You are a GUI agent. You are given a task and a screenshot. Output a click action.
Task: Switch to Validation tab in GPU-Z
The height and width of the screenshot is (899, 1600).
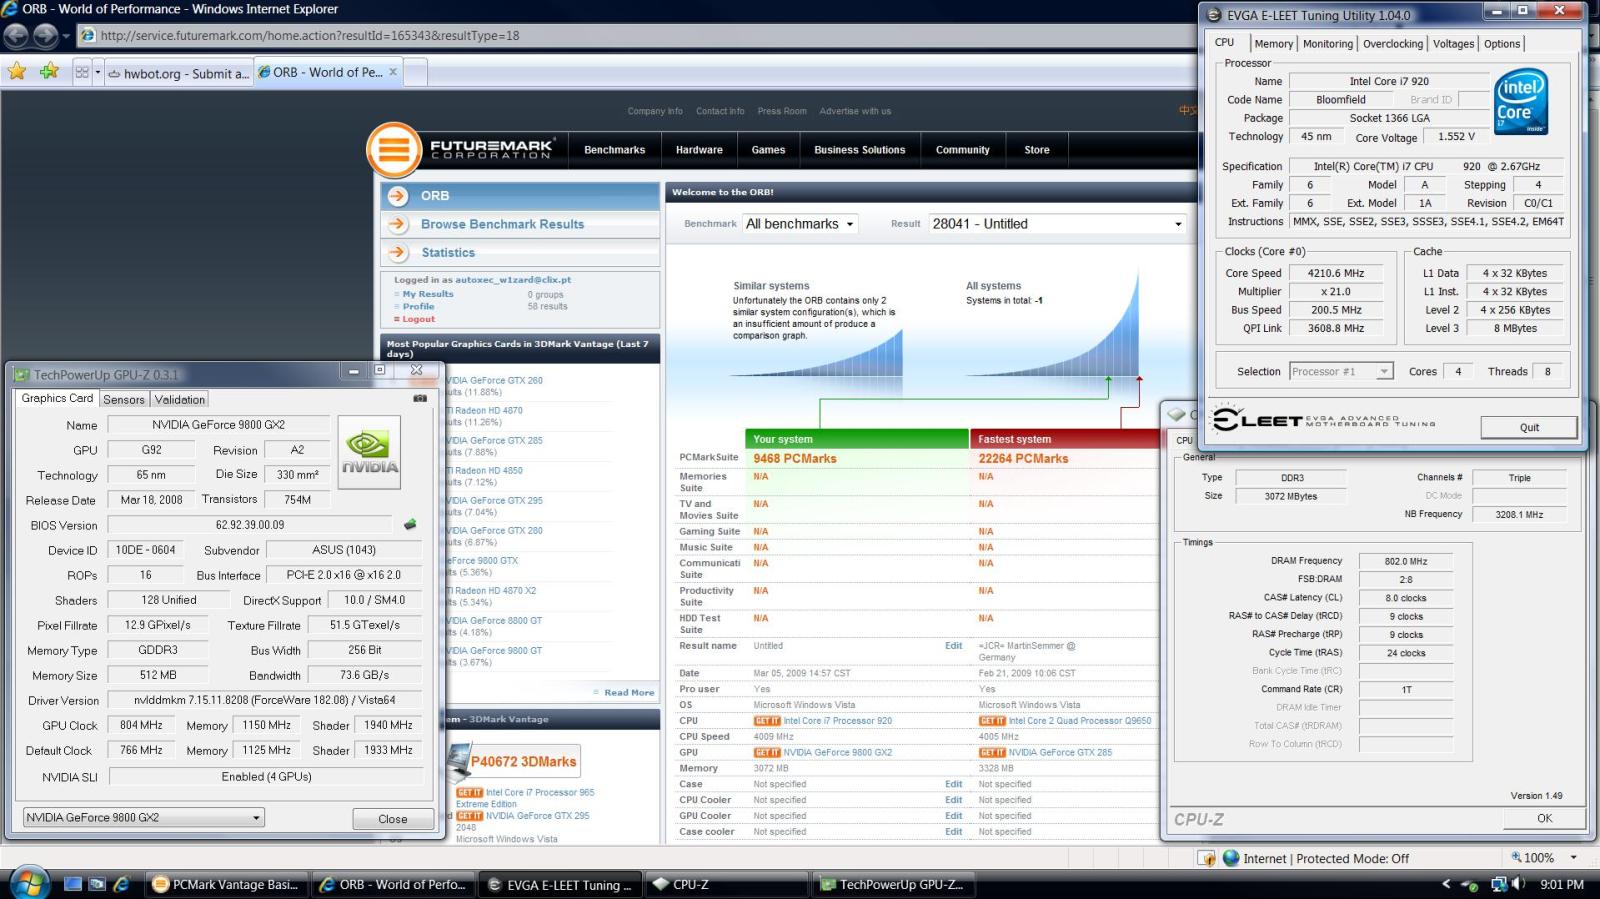point(180,399)
